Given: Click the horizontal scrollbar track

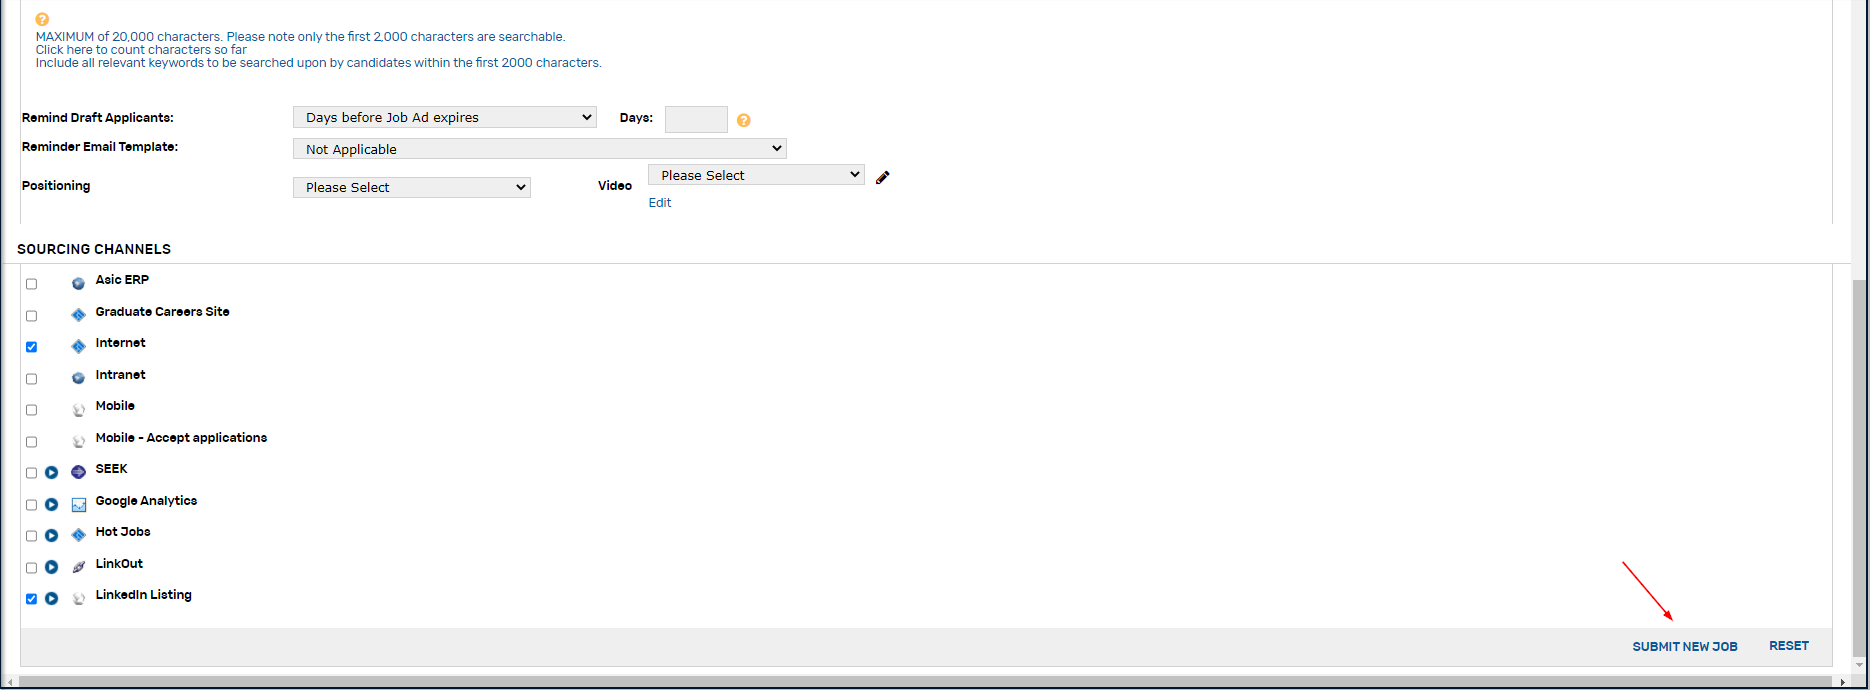Looking at the screenshot, I should tap(925, 682).
